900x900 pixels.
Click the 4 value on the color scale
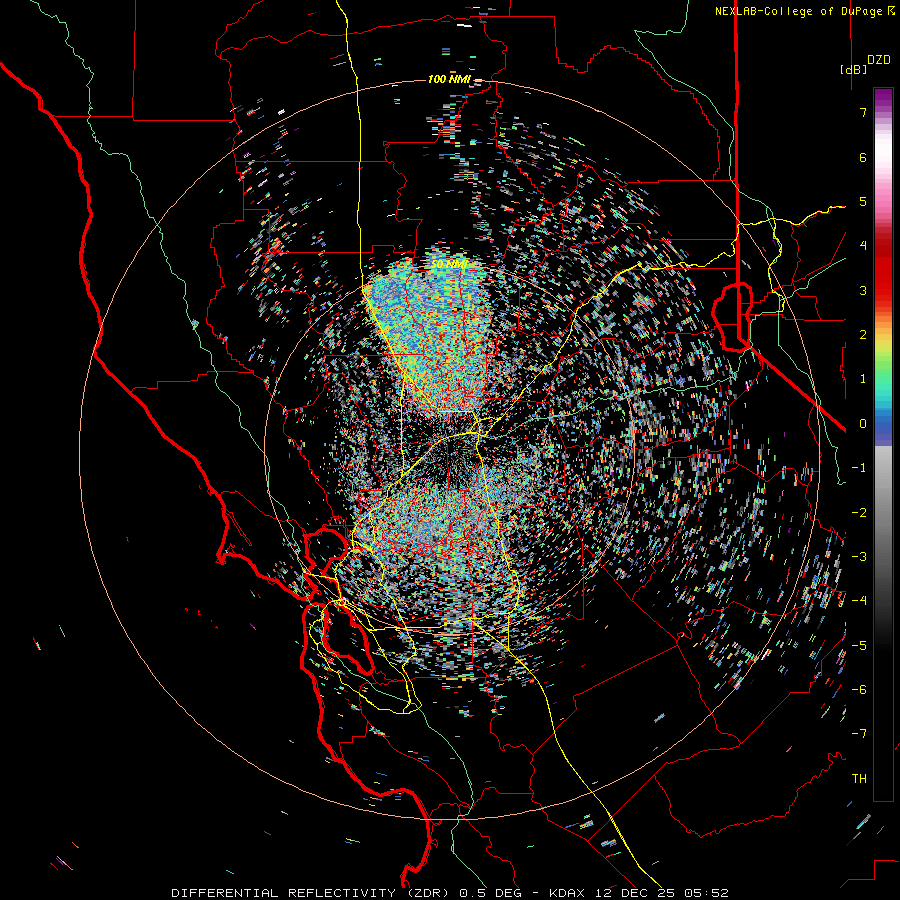click(863, 246)
